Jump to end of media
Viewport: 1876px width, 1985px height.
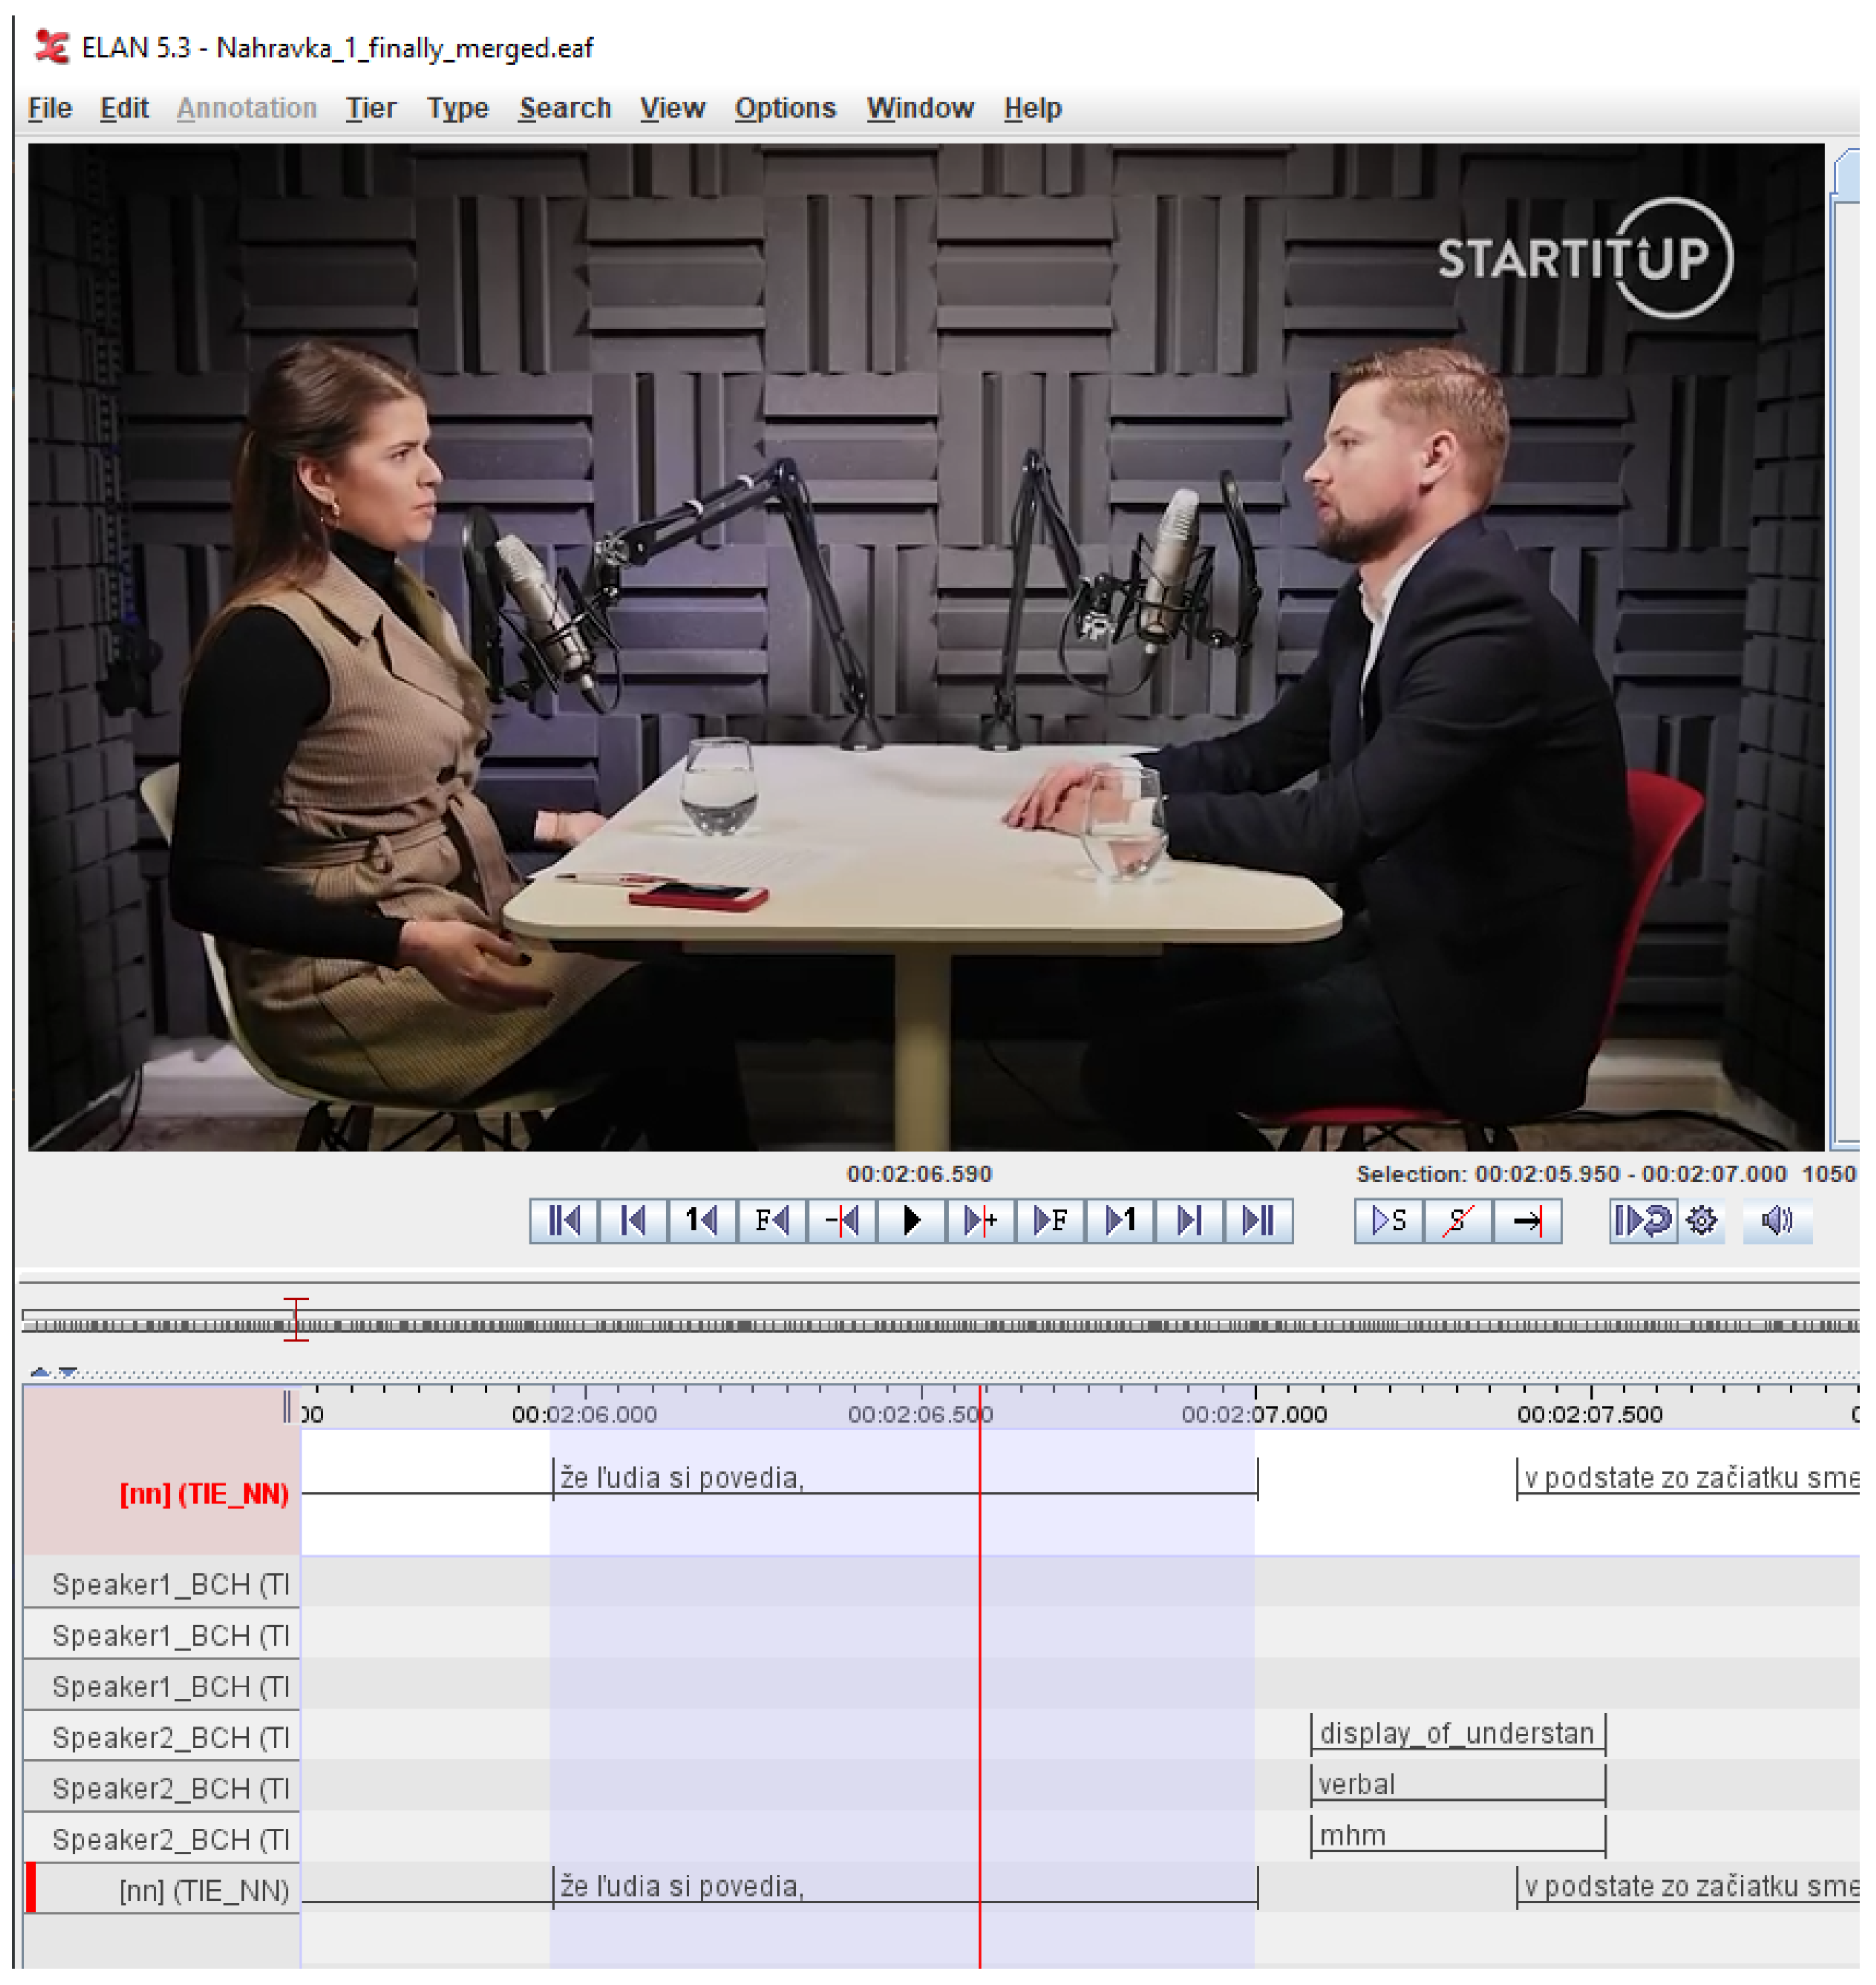click(1258, 1220)
